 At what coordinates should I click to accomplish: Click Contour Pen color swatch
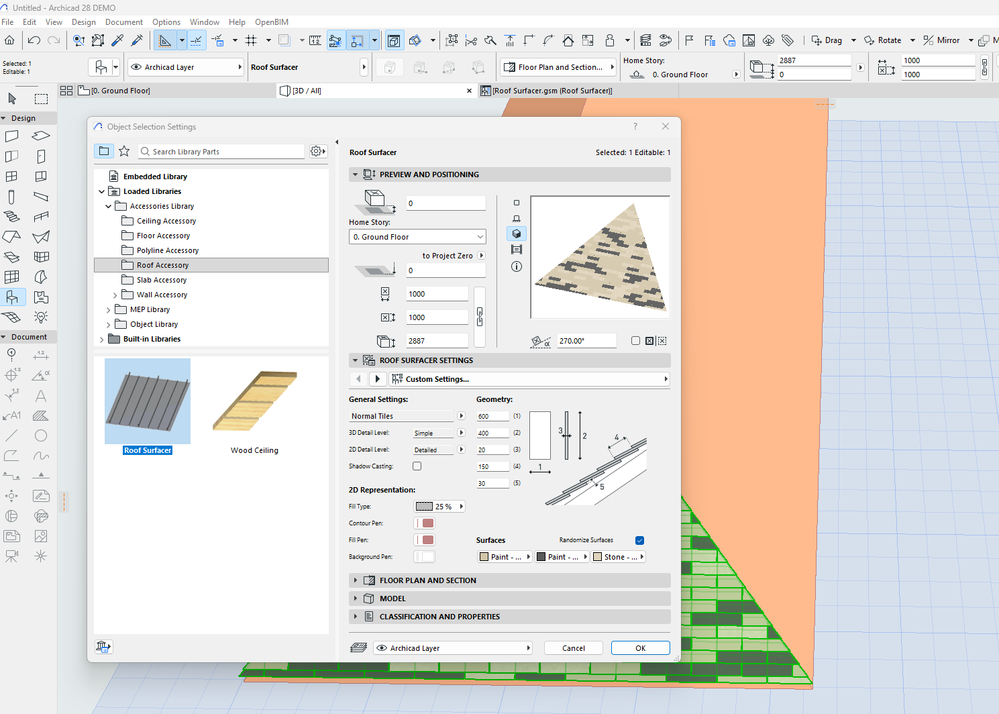(x=424, y=523)
